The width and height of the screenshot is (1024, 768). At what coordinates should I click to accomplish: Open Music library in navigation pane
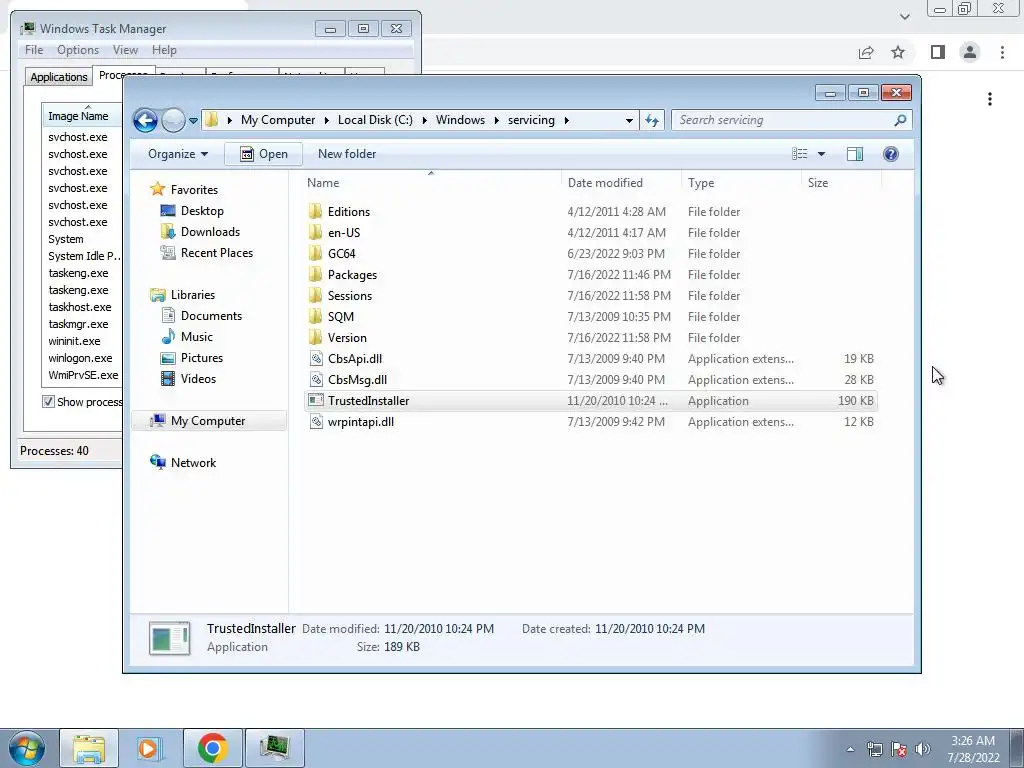[197, 337]
